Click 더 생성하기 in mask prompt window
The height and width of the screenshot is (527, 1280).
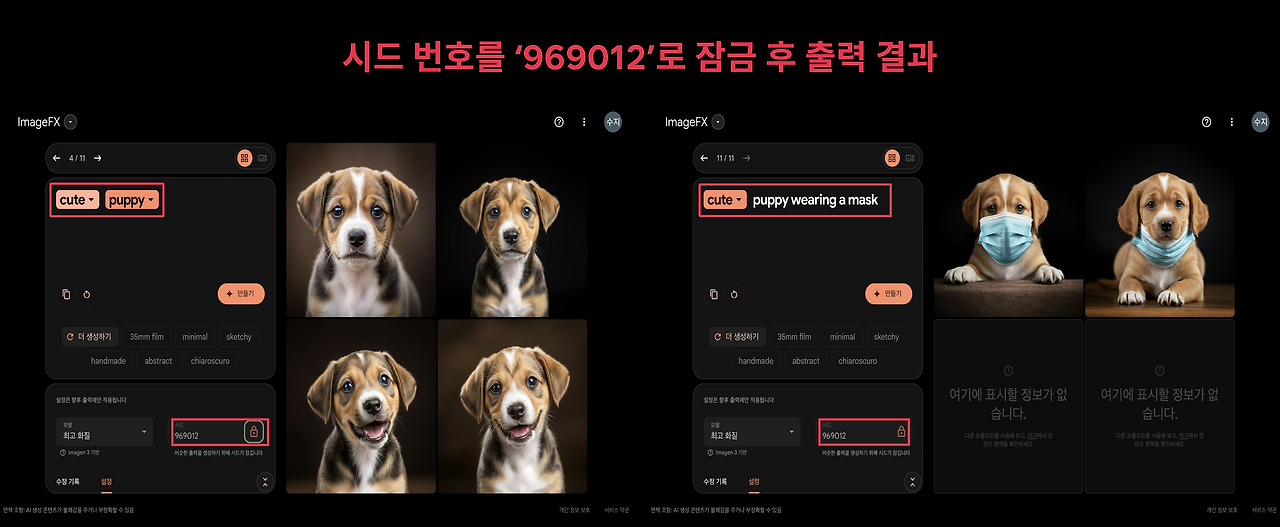point(737,337)
